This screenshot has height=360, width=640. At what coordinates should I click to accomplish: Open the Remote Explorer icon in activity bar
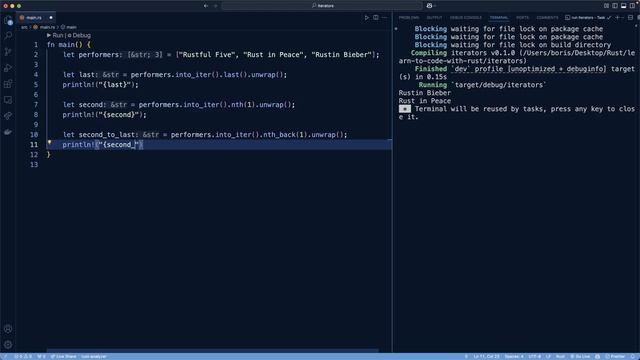[8, 100]
